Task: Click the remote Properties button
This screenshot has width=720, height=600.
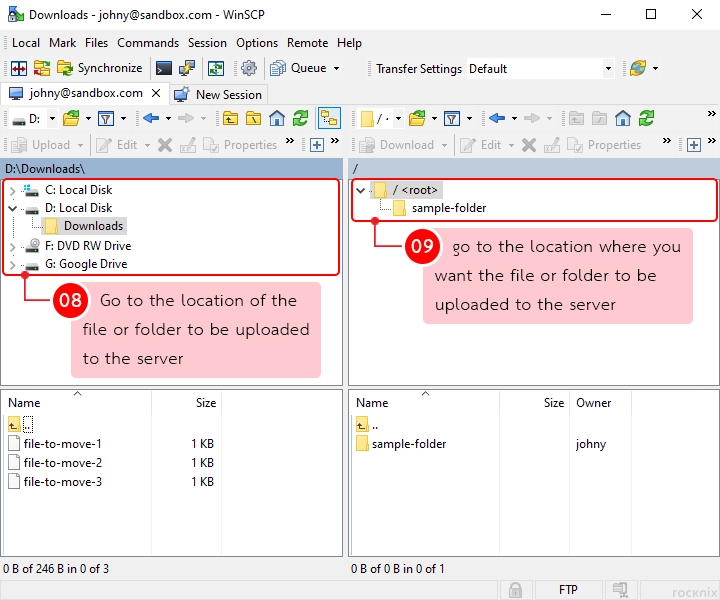Action: point(604,145)
